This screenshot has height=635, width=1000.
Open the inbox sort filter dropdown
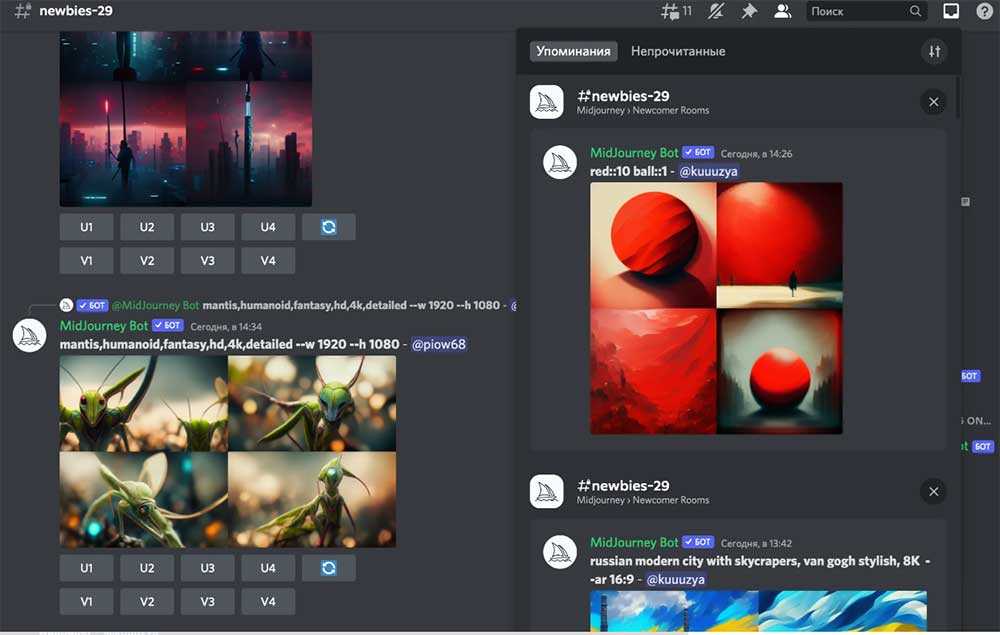[x=934, y=51]
